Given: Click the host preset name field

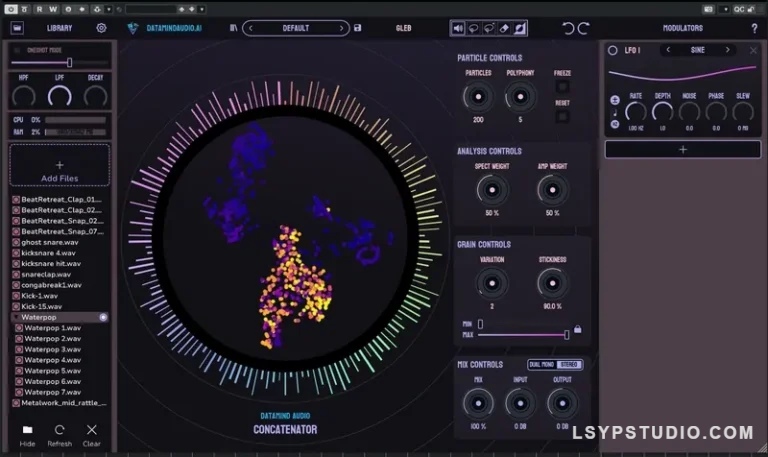Looking at the screenshot, I should click(x=150, y=9).
